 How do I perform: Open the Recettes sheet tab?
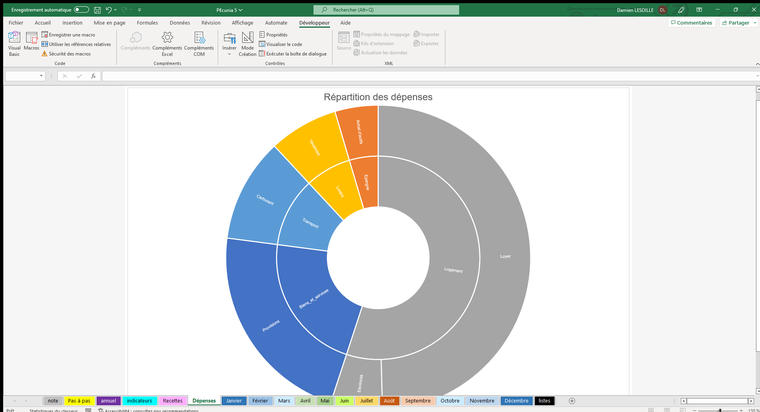pyautogui.click(x=173, y=400)
